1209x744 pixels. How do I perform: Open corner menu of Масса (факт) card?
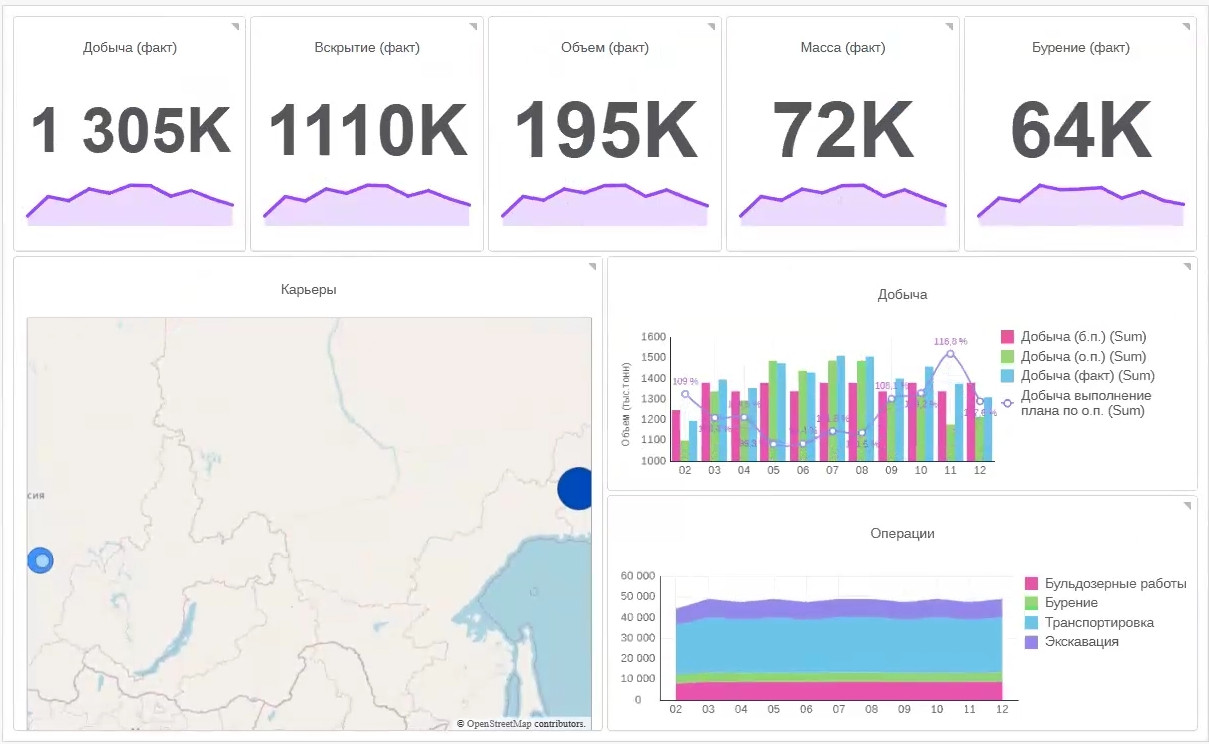click(950, 26)
